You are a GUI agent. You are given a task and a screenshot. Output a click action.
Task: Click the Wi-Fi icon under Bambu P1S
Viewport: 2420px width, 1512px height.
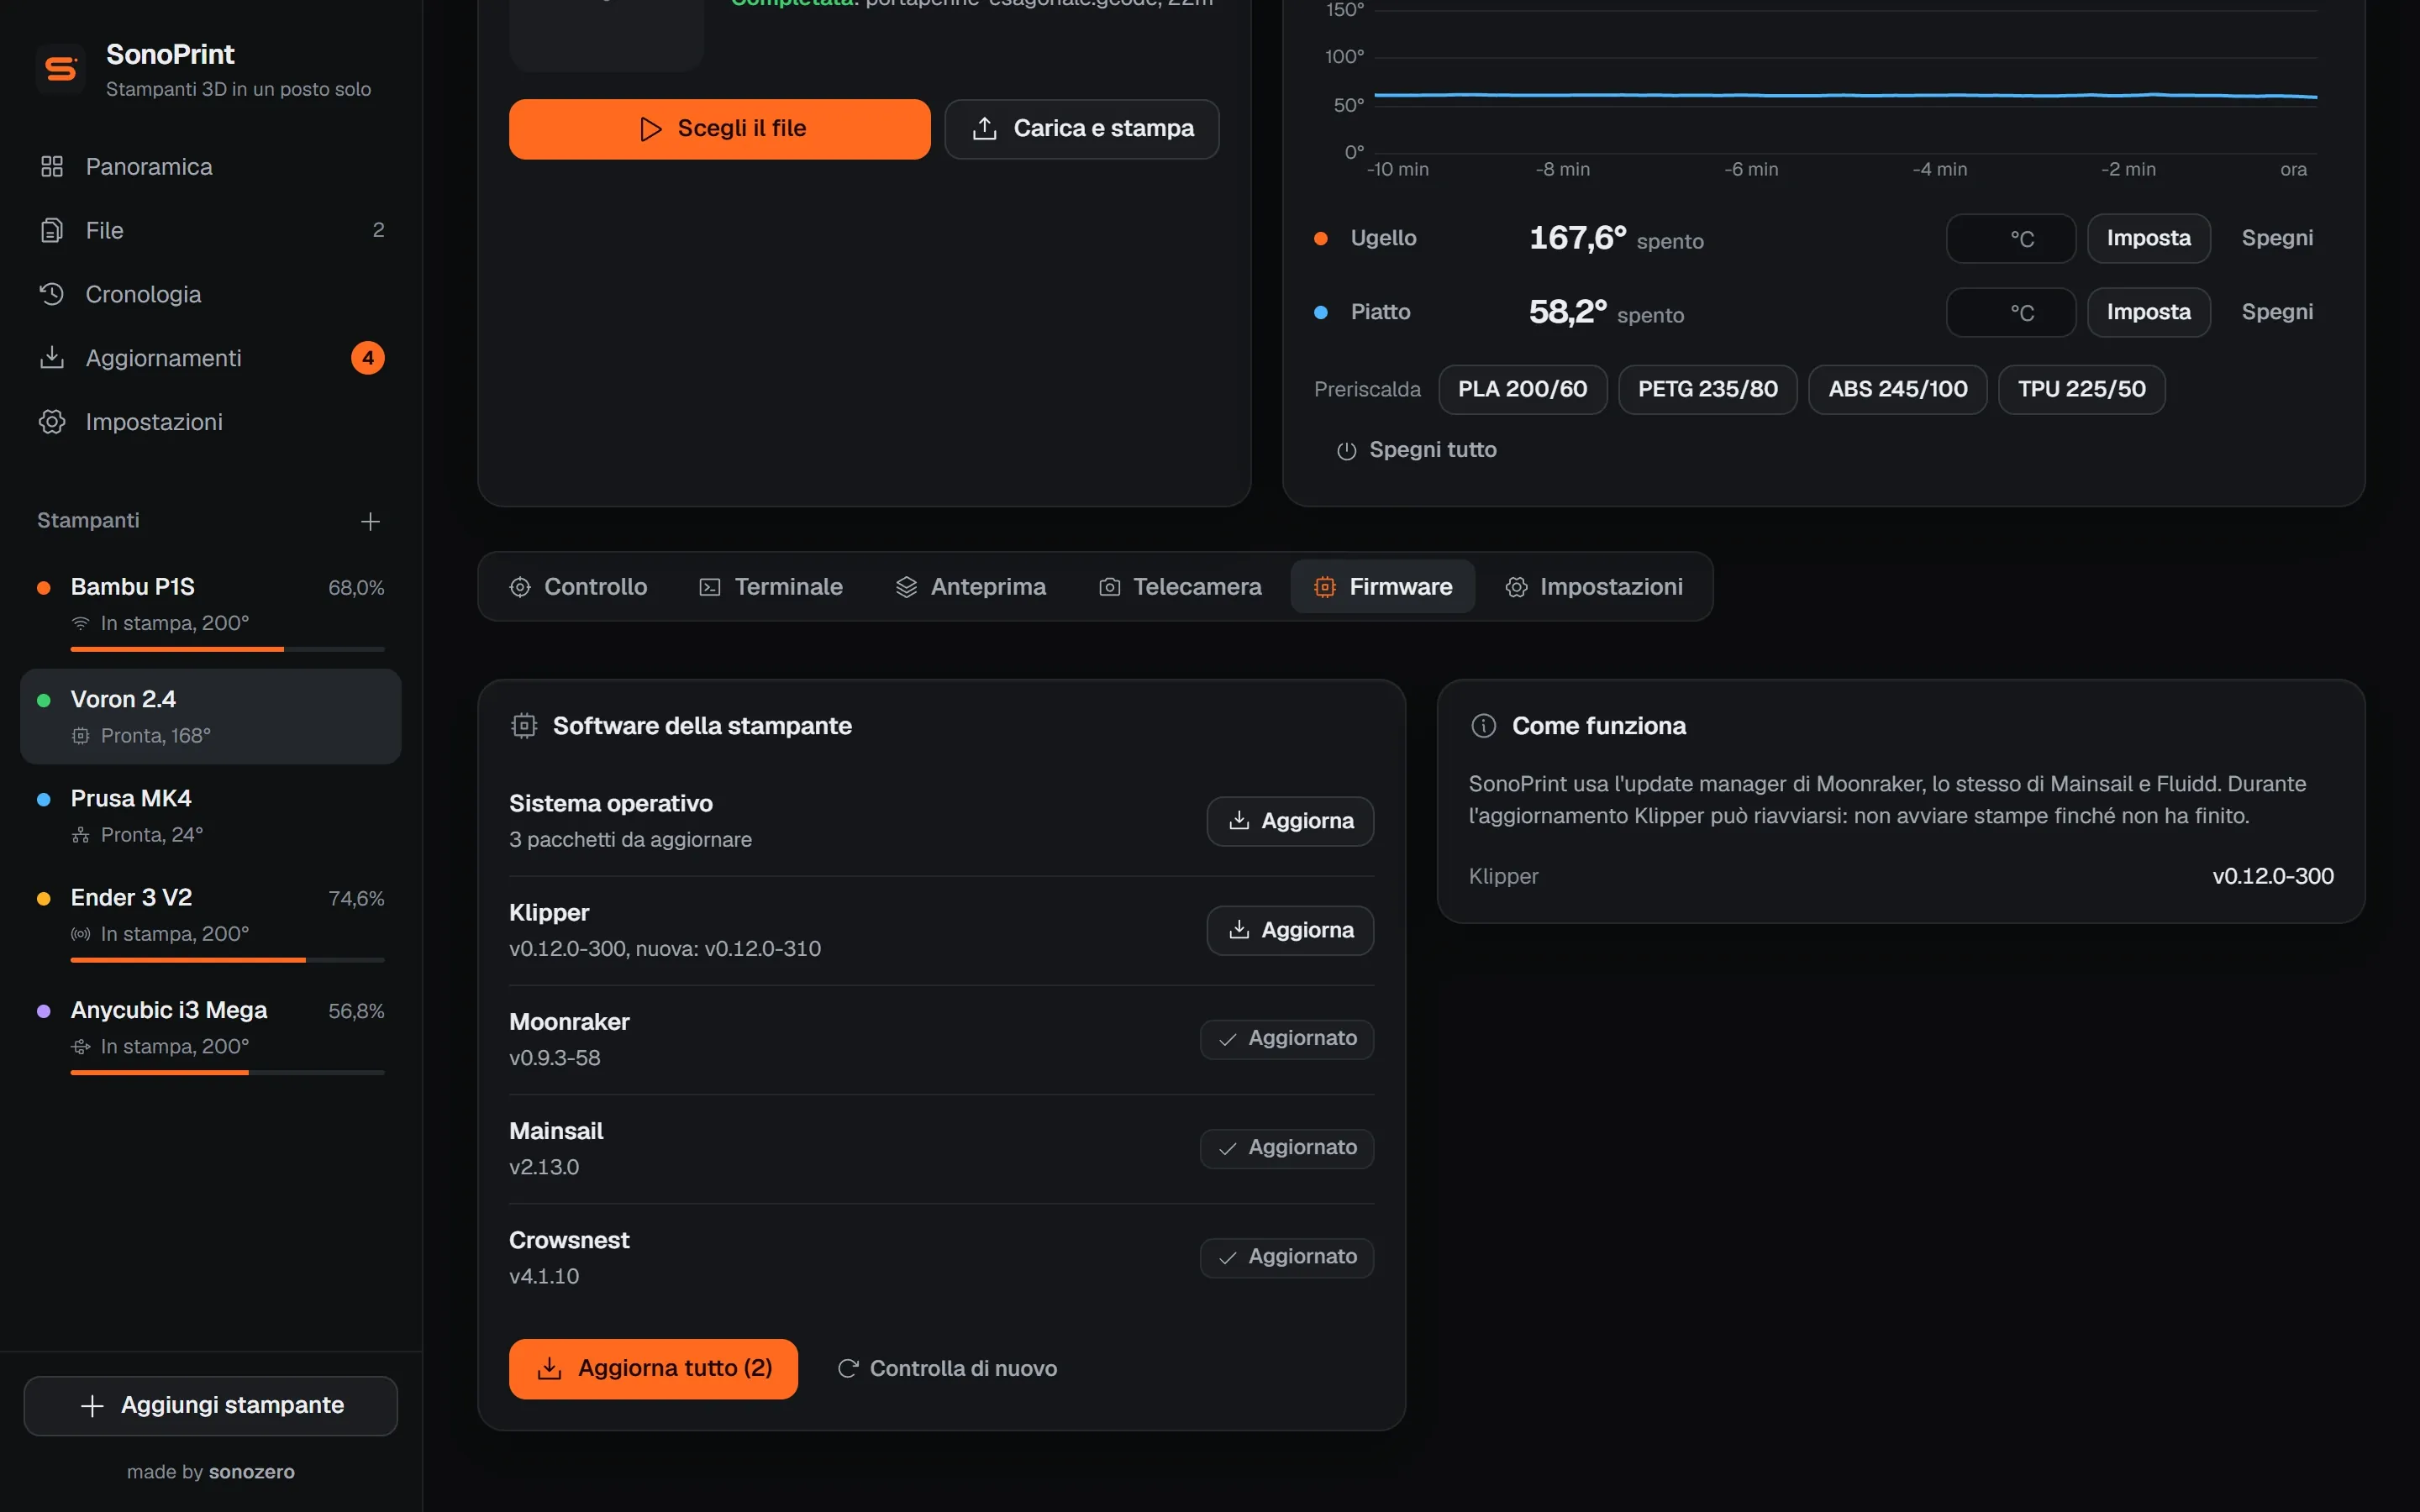(x=81, y=623)
